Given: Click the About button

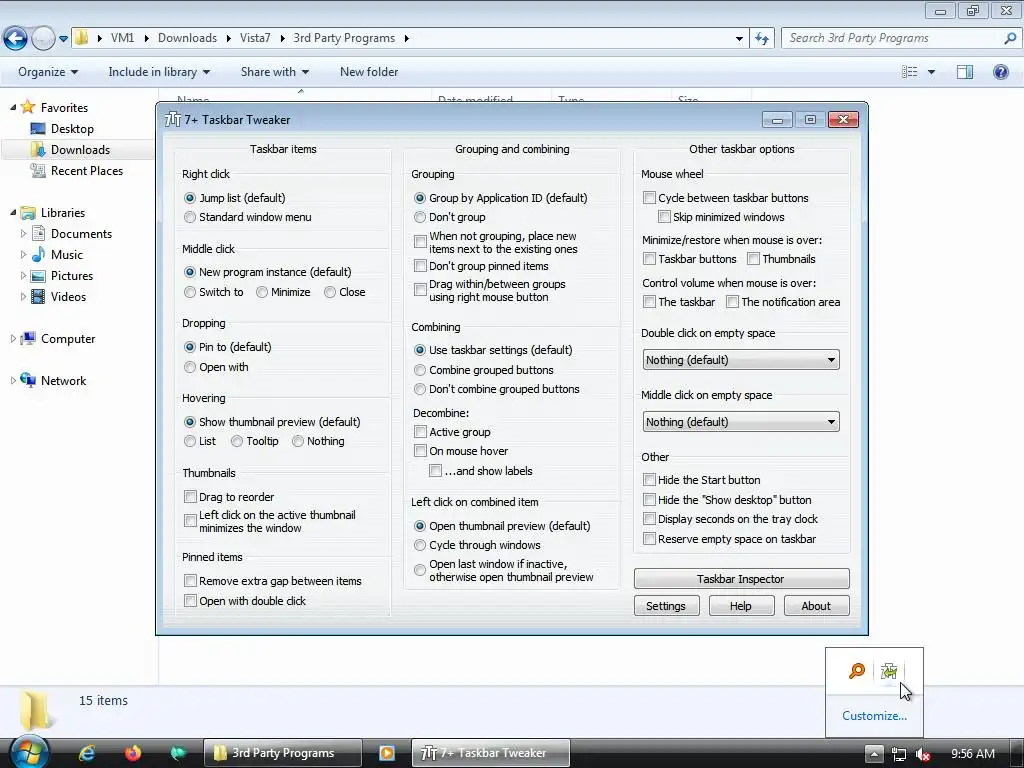Looking at the screenshot, I should click(x=816, y=606).
